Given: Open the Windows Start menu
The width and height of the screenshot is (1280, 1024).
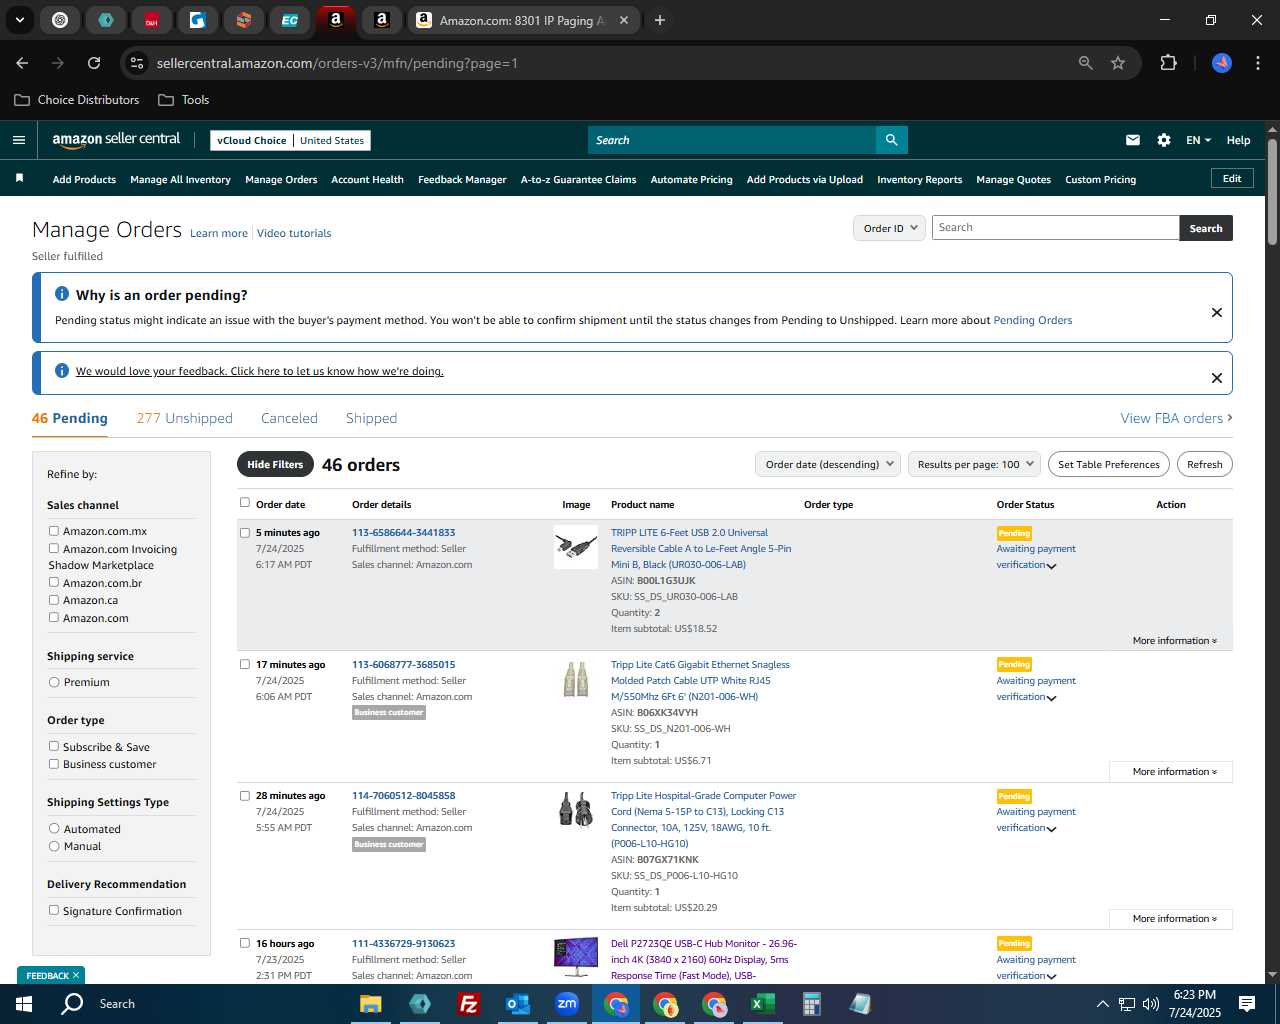Looking at the screenshot, I should 24,1004.
